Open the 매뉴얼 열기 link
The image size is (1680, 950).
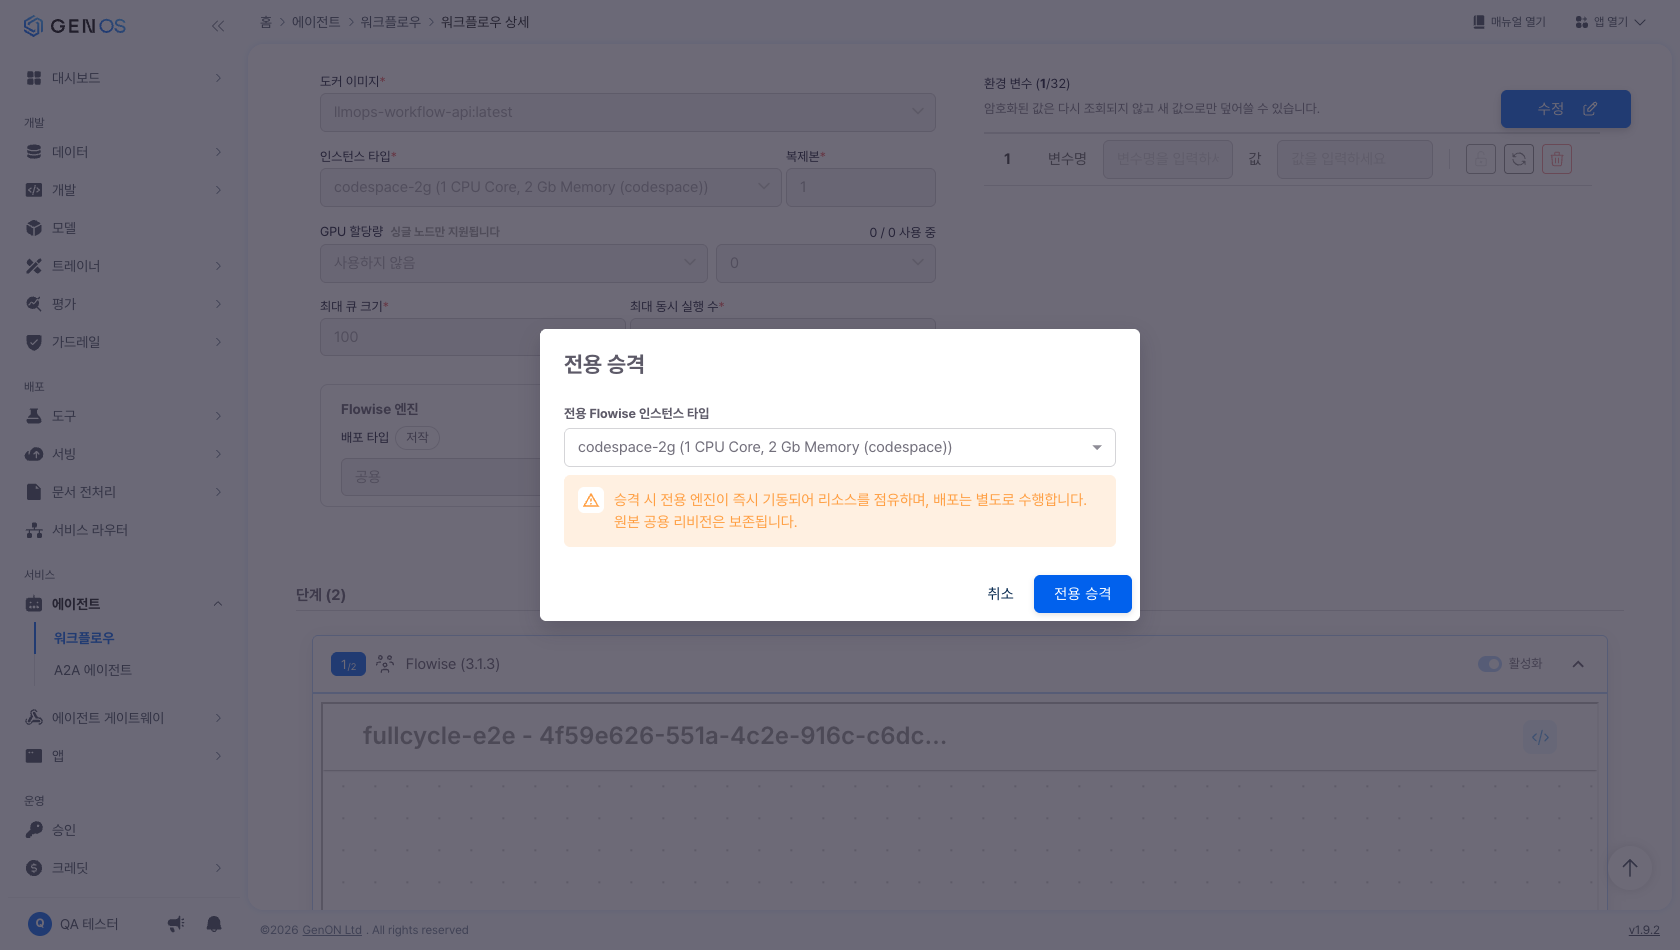(x=1509, y=22)
